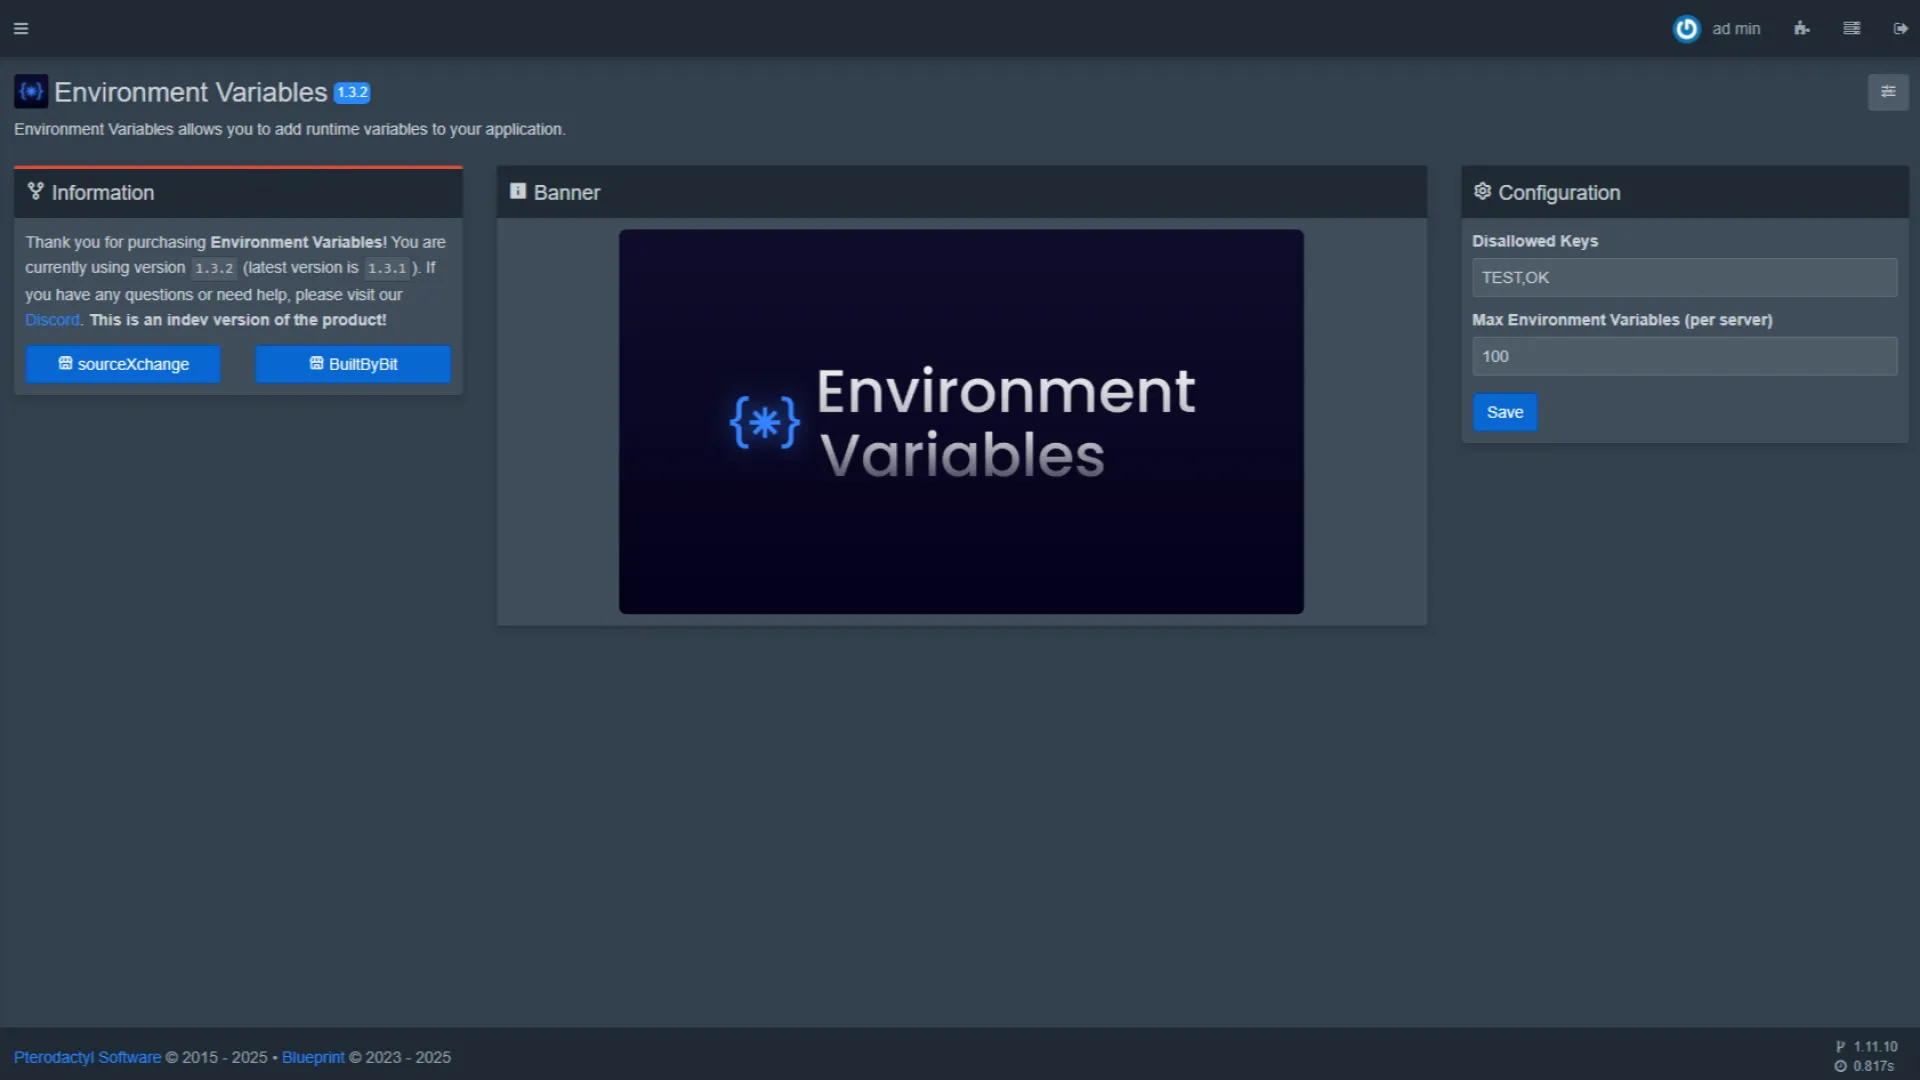Open the Pterodactyl Software footer link

[x=87, y=1057]
